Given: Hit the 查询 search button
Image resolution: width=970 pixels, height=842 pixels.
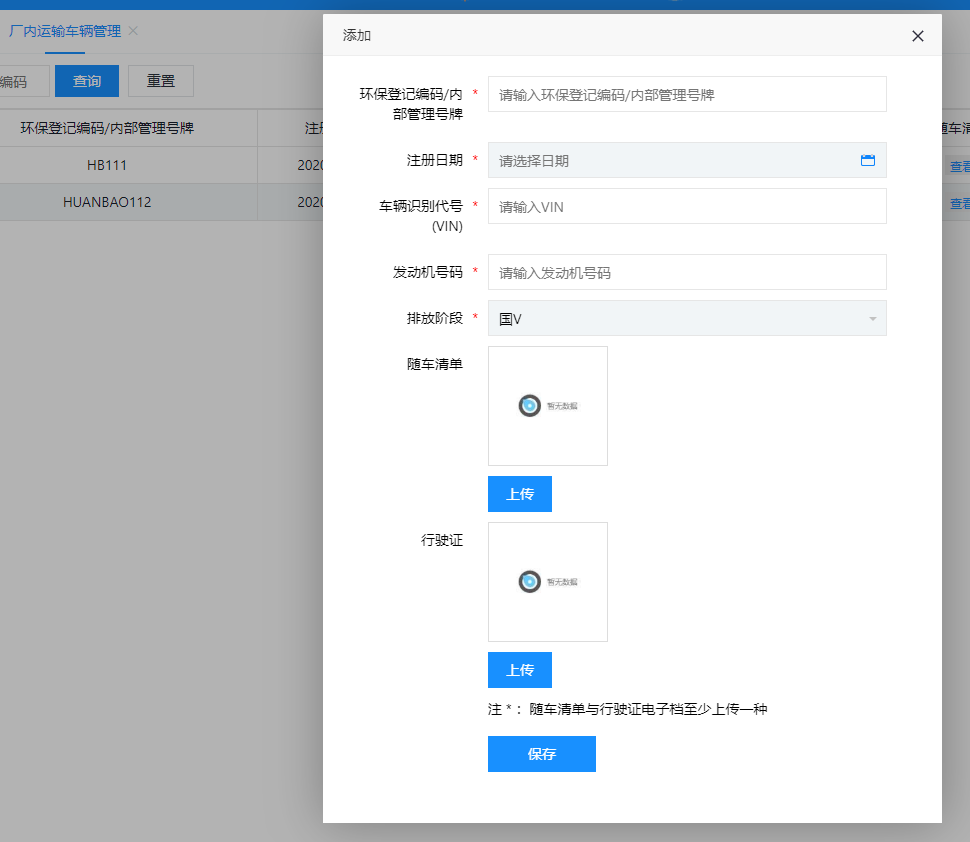Looking at the screenshot, I should pyautogui.click(x=87, y=81).
